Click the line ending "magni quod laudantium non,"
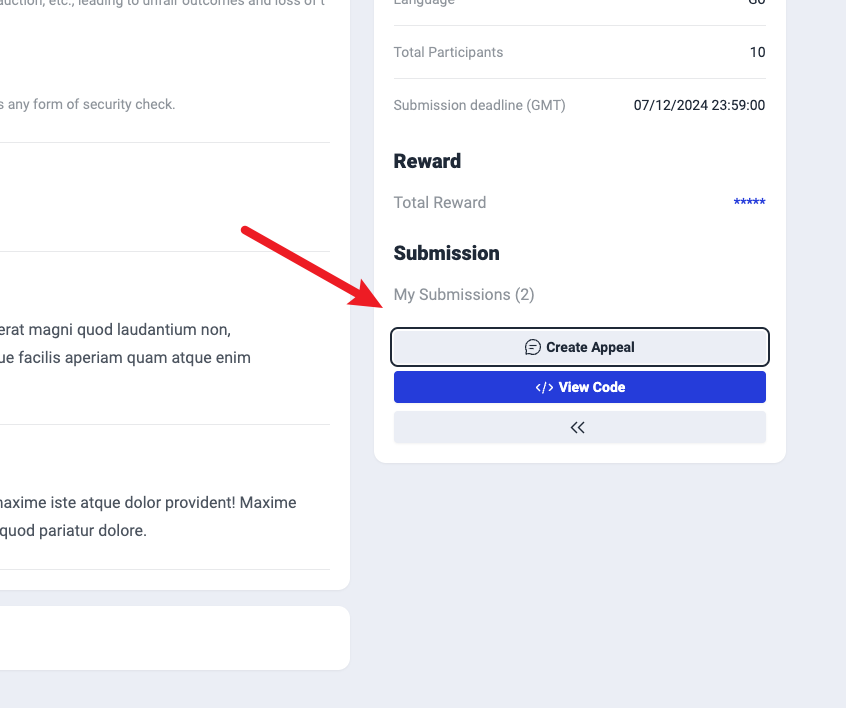This screenshot has width=846, height=708. (x=116, y=329)
